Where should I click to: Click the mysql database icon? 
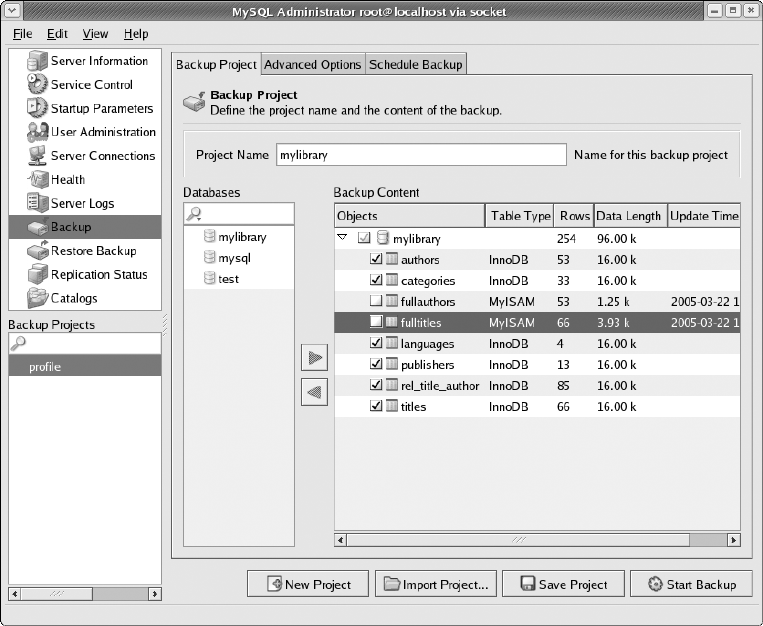pyautogui.click(x=209, y=258)
